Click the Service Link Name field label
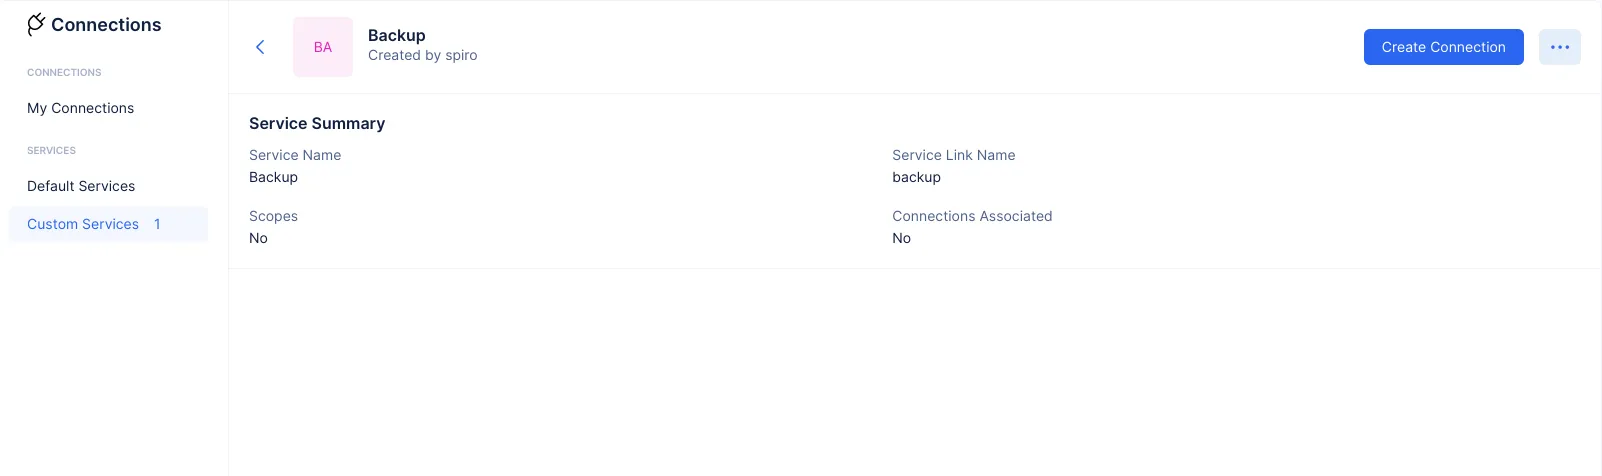 [954, 155]
